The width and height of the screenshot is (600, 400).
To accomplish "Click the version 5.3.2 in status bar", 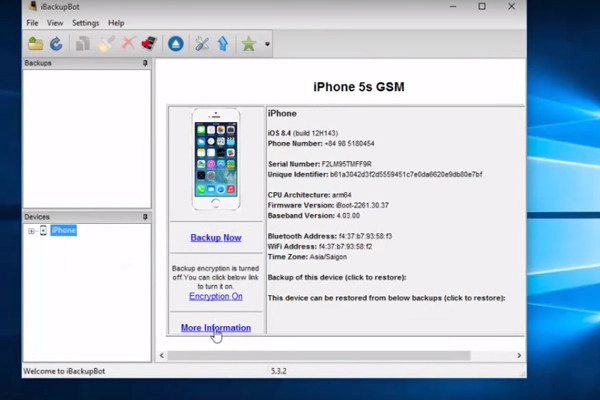I will click(279, 371).
